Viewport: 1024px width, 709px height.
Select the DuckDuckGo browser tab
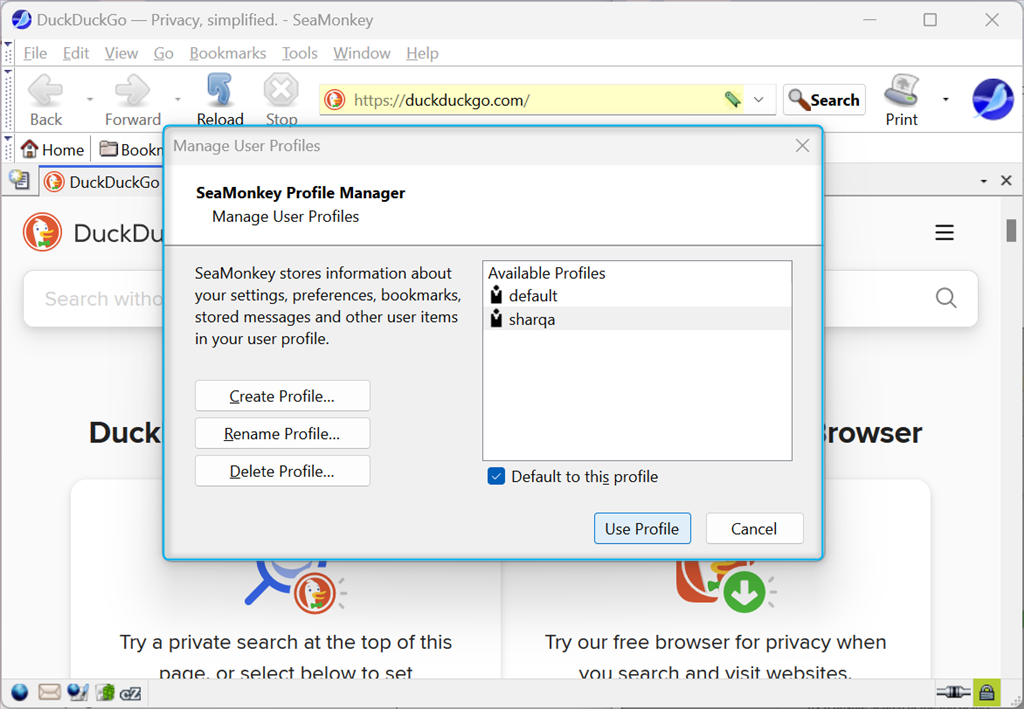coord(101,181)
